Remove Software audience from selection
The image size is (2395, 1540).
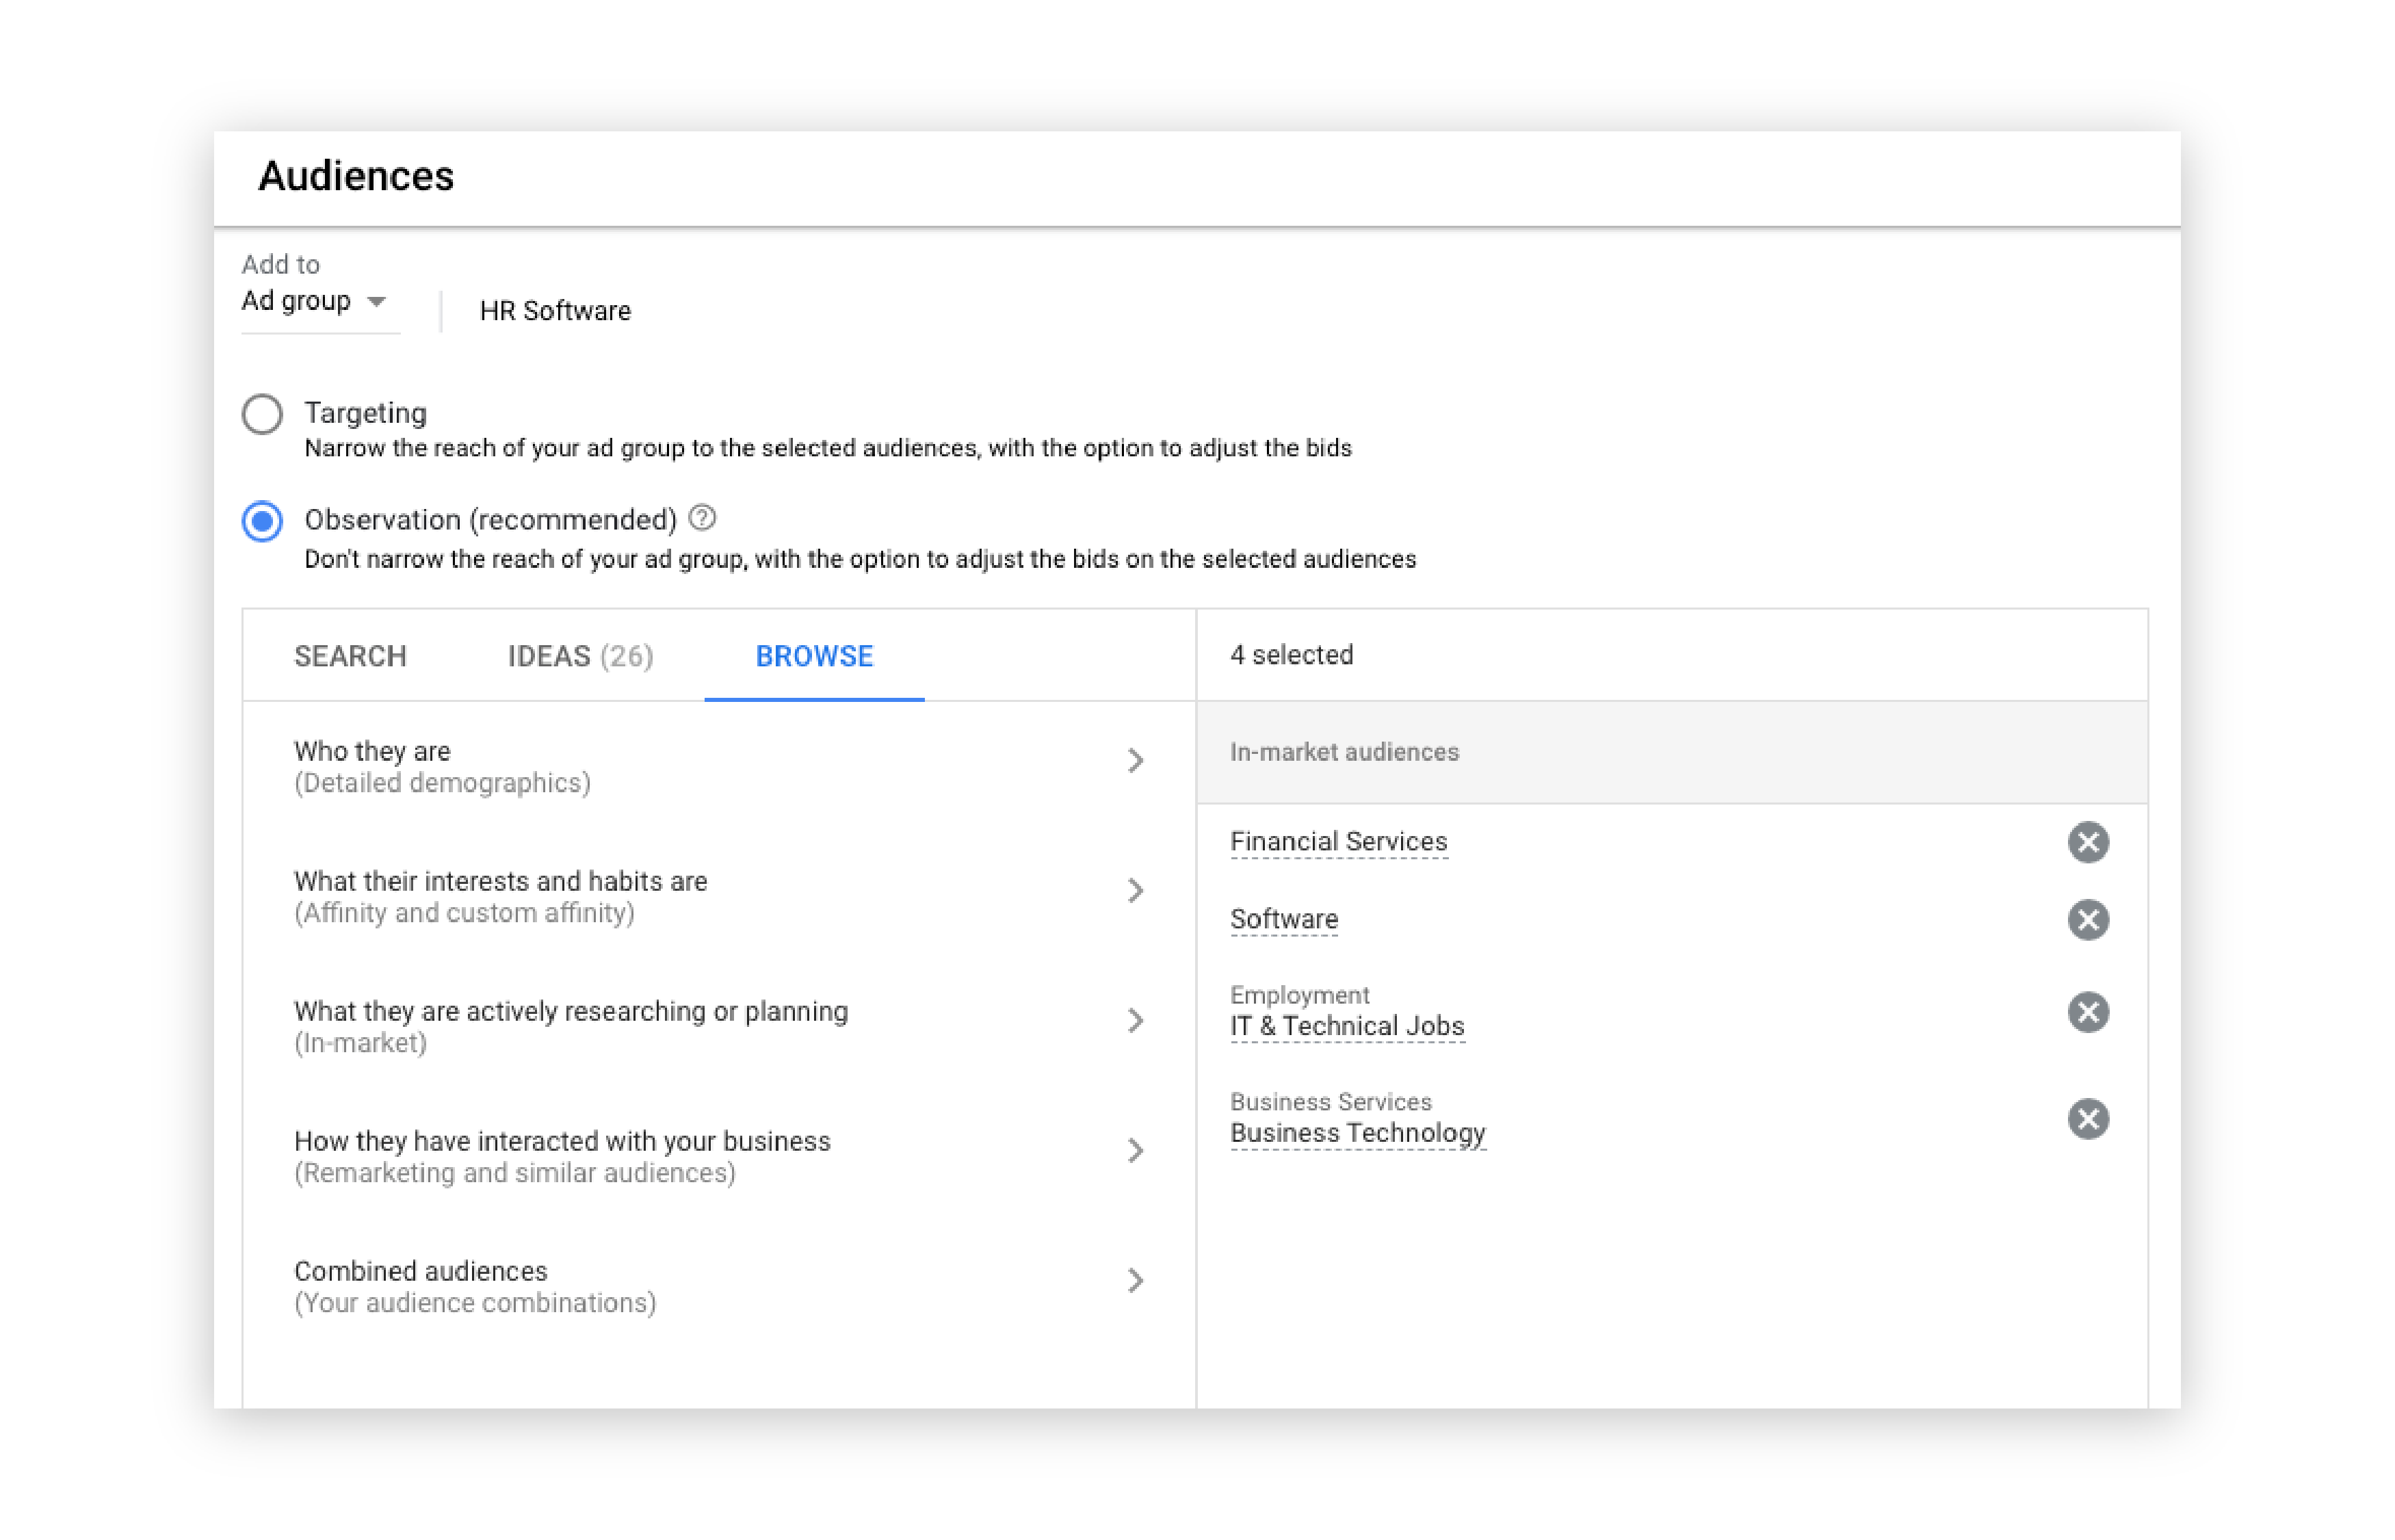(2087, 919)
